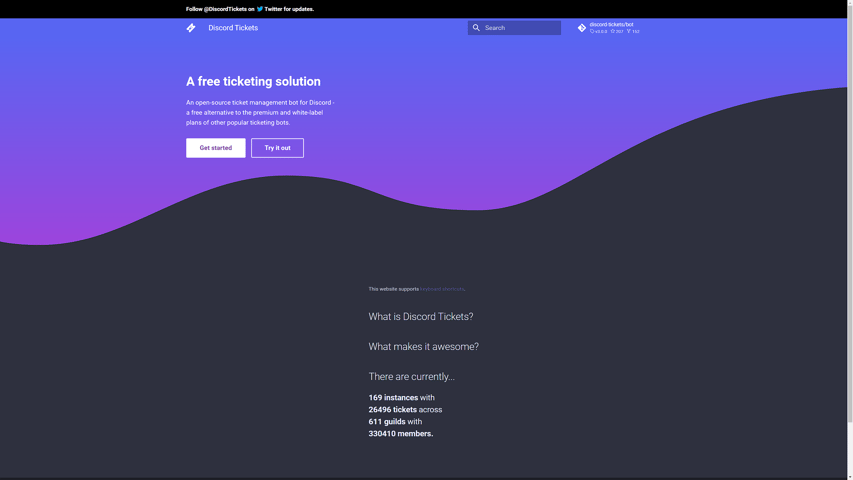Click the 'There are currently...' heading
Screen dimensions: 853x480
[411, 376]
